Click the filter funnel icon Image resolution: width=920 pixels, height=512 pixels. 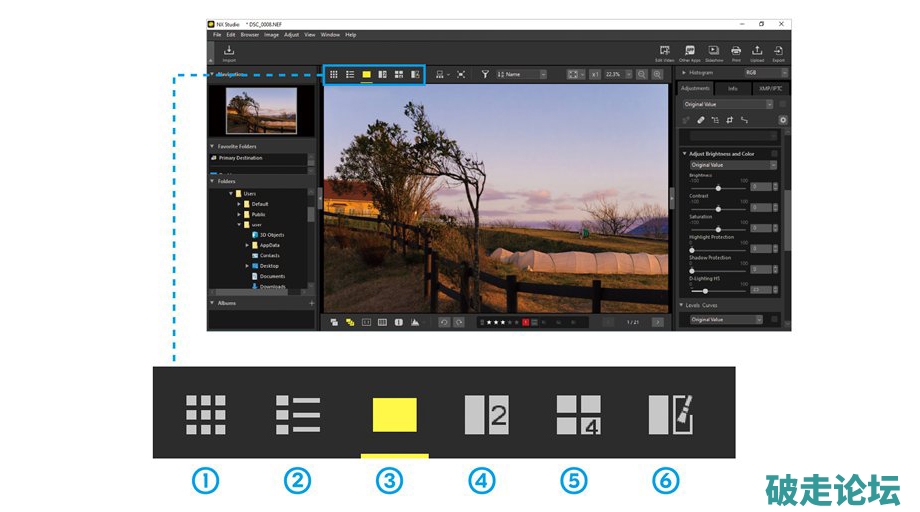[x=485, y=74]
